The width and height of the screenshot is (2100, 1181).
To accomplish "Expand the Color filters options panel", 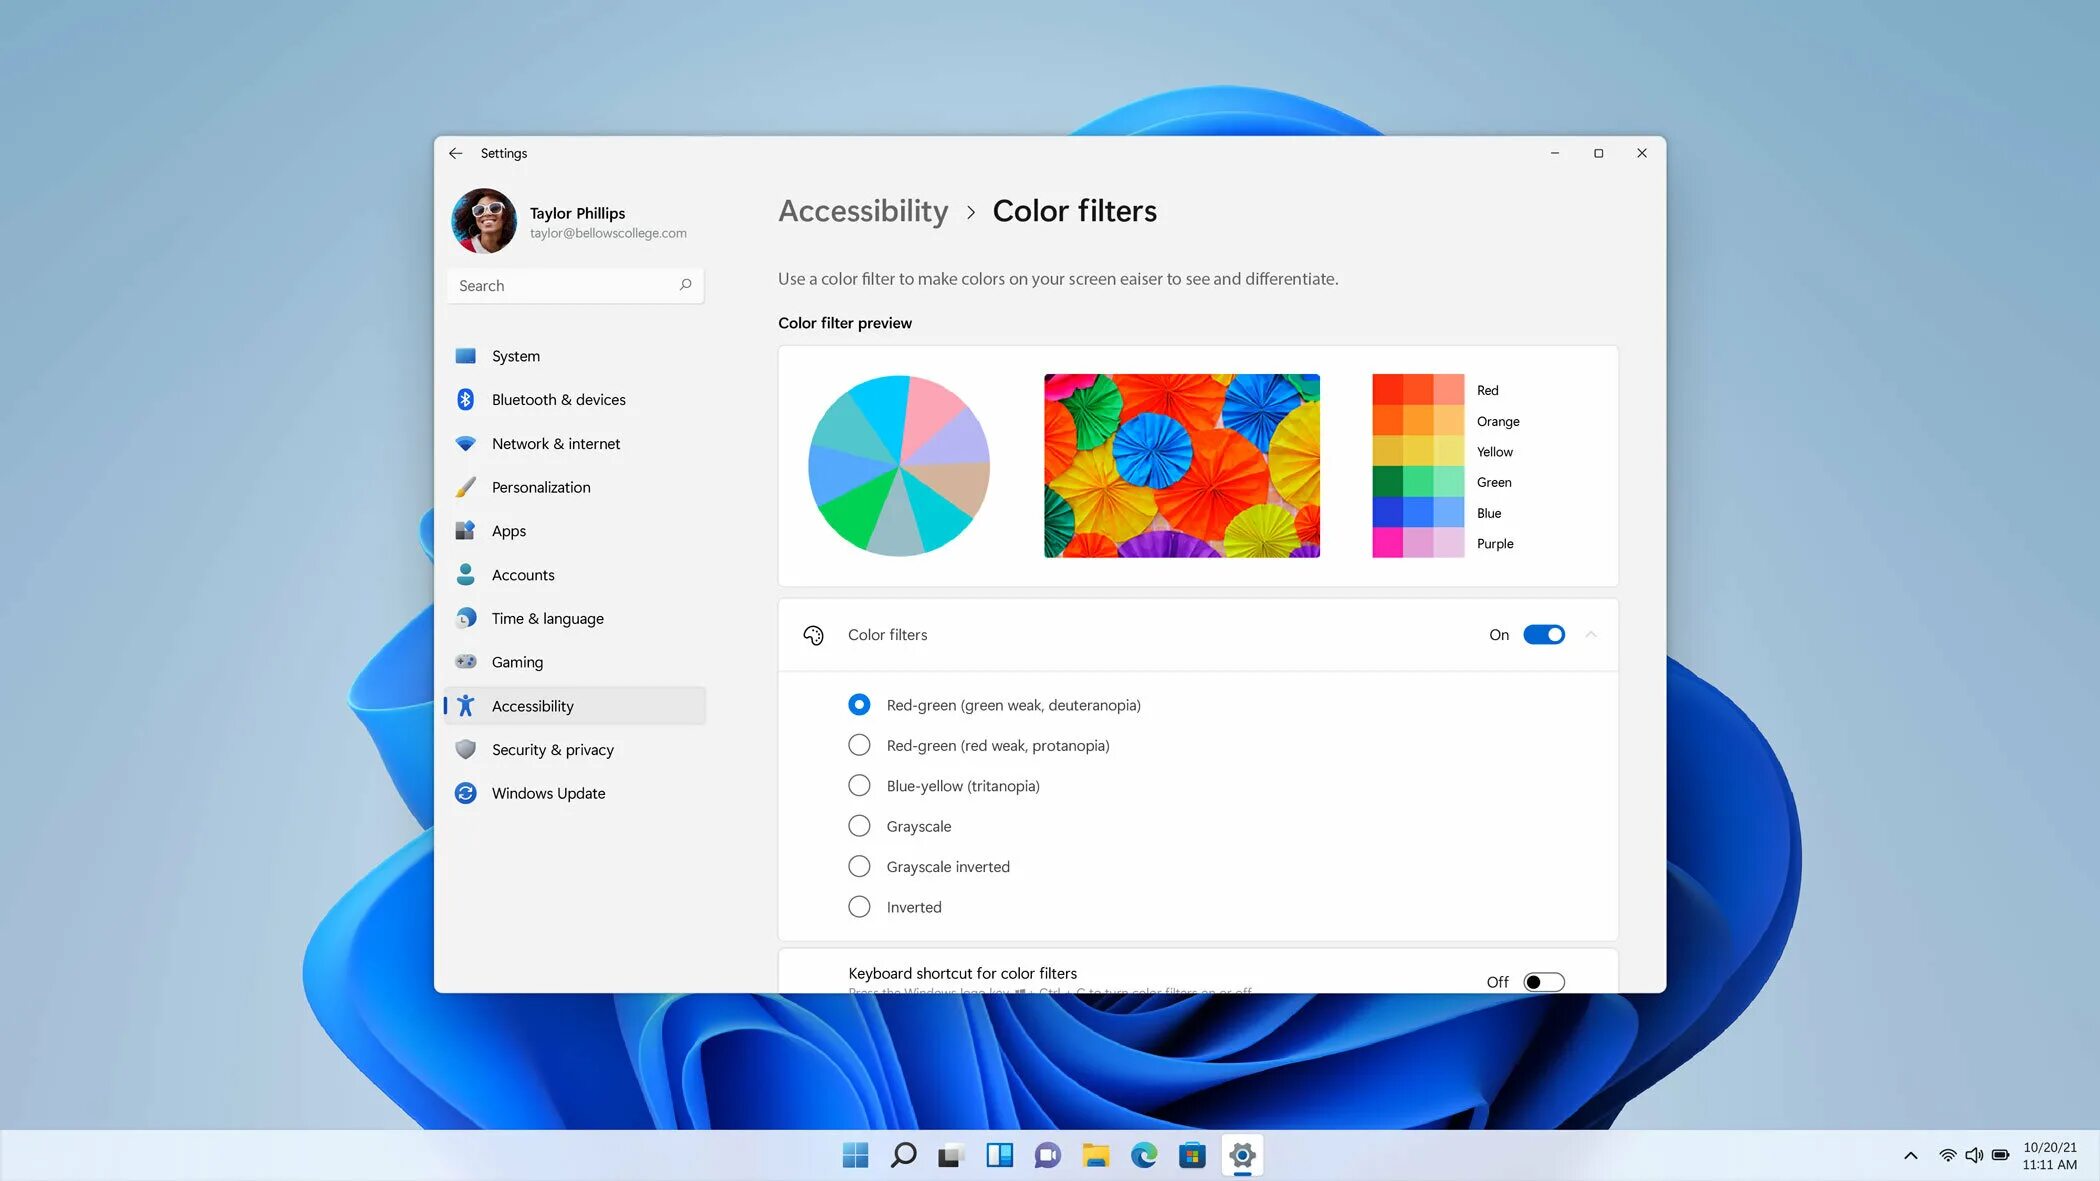I will [1591, 634].
